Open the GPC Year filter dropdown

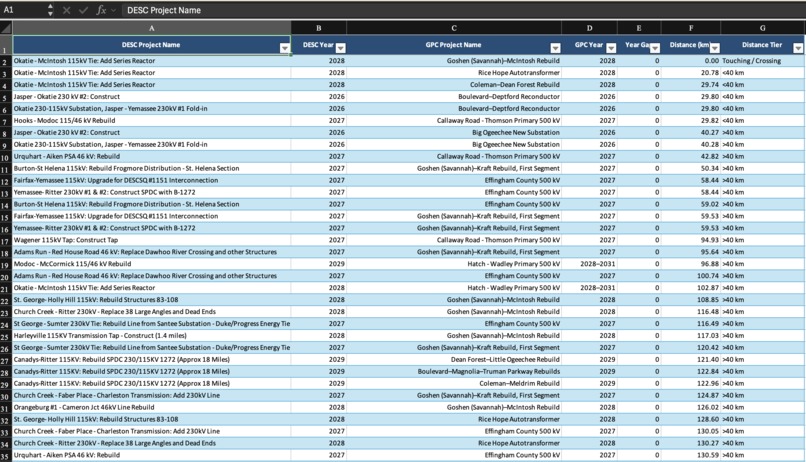pos(611,48)
